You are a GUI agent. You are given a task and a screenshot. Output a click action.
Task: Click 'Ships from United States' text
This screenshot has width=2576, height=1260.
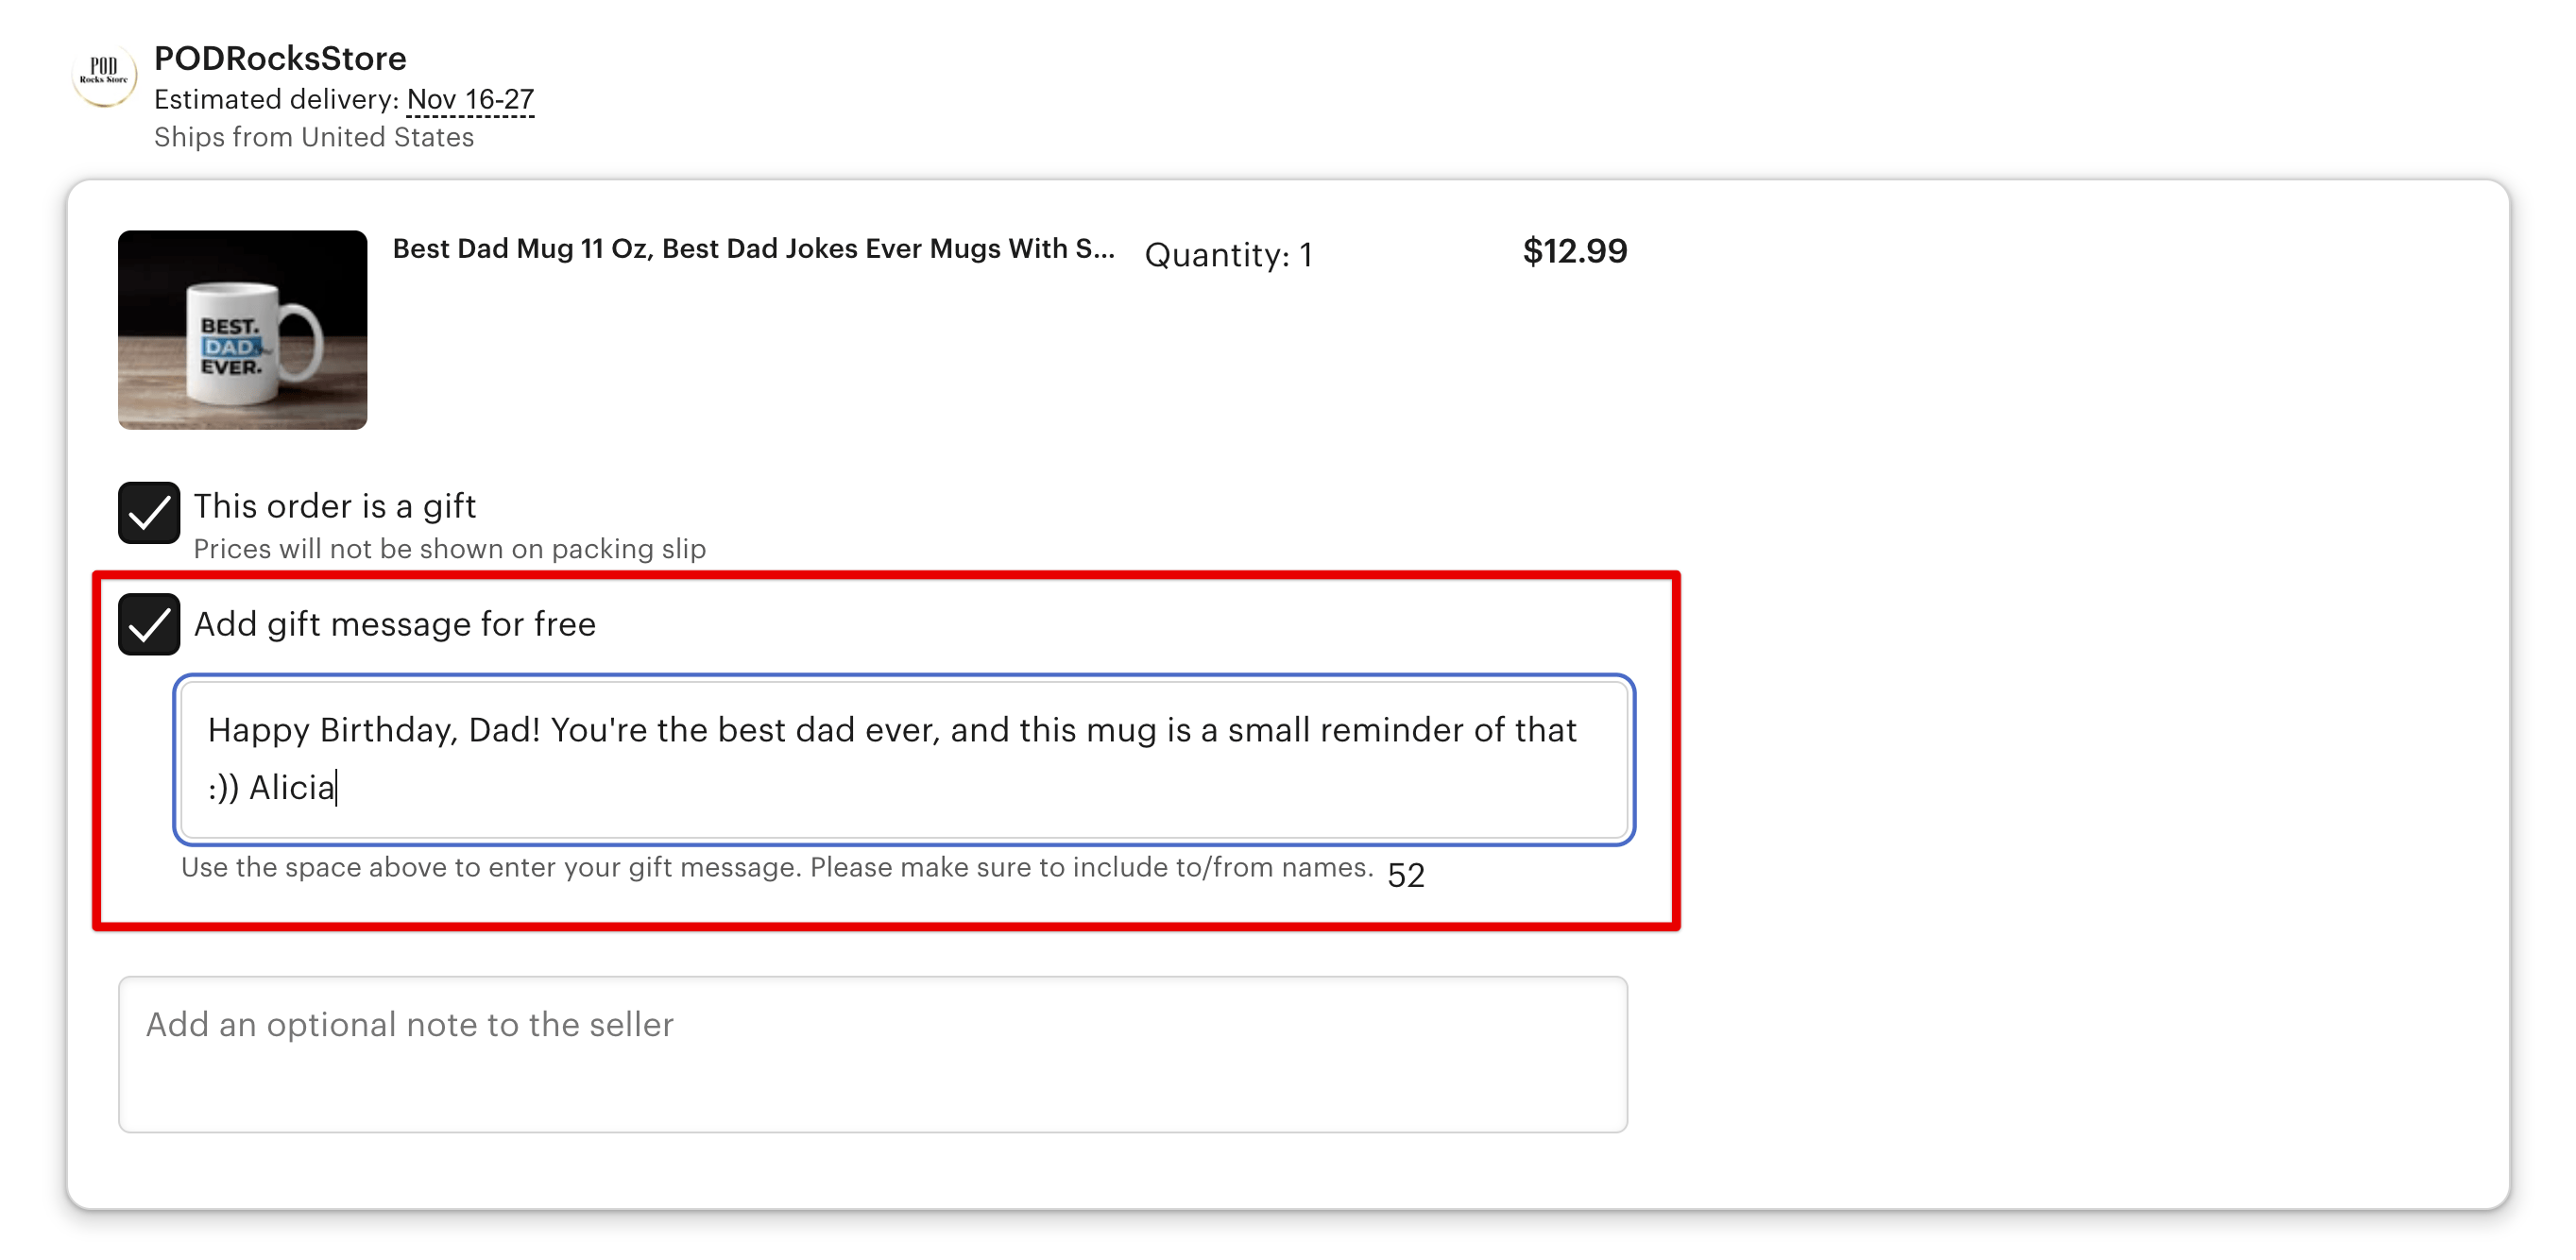click(x=313, y=136)
